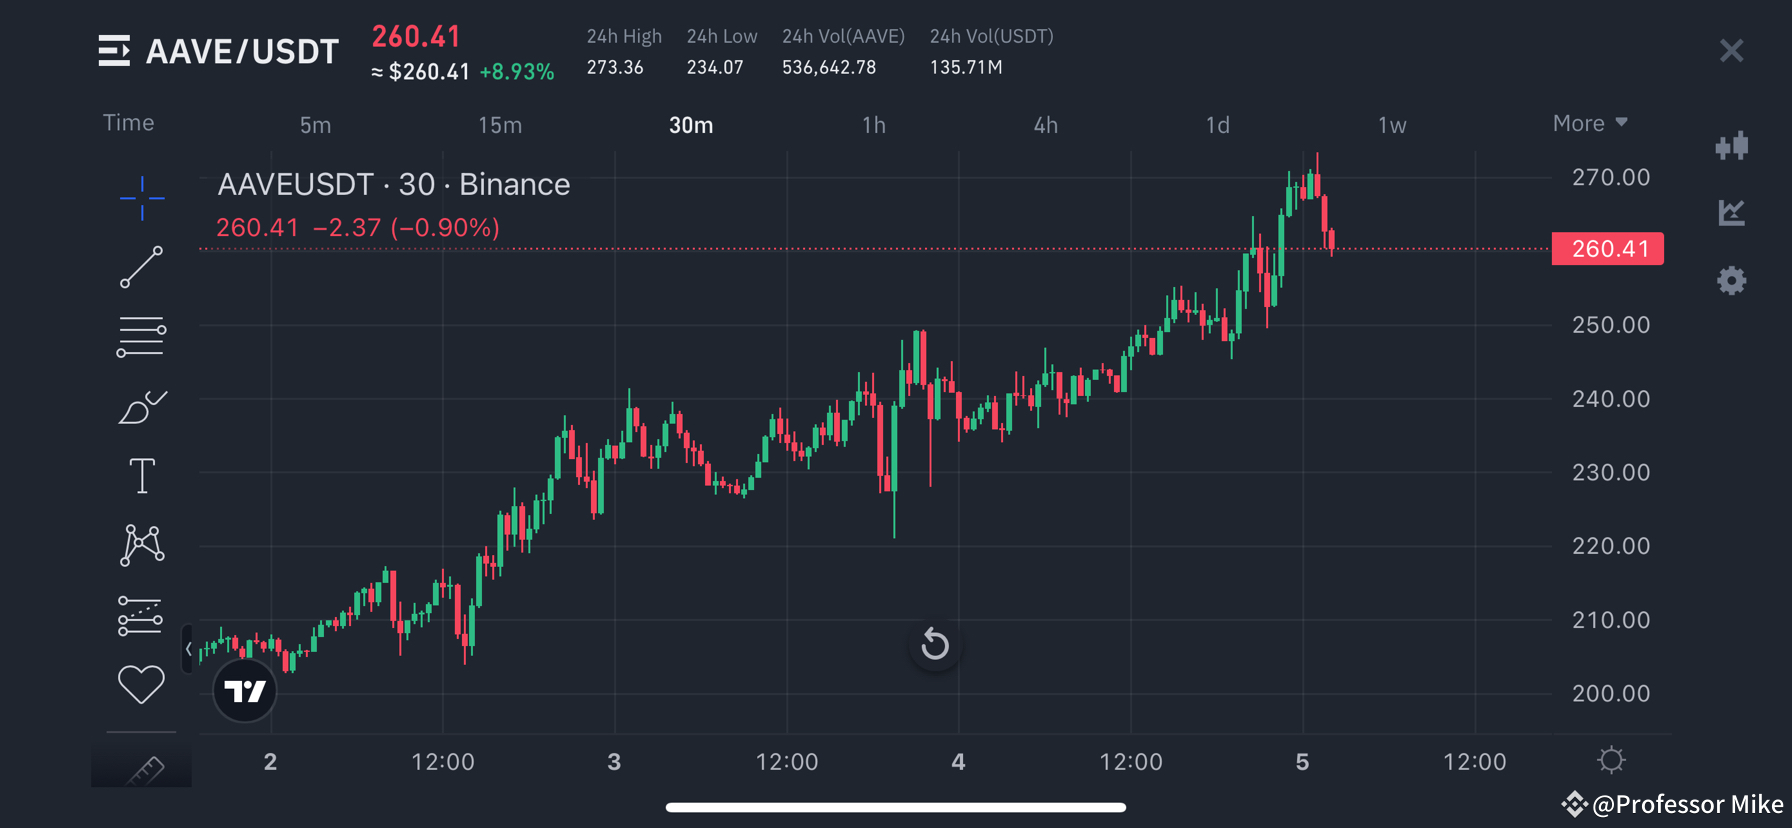Open the XABCD pattern tool
This screenshot has height=828, width=1792.
click(142, 545)
